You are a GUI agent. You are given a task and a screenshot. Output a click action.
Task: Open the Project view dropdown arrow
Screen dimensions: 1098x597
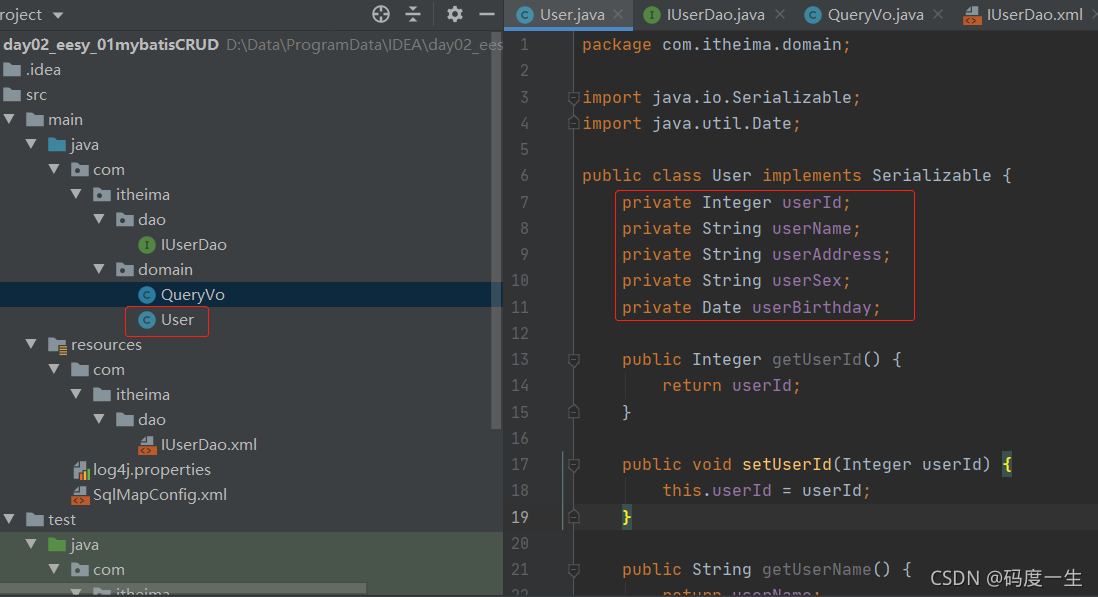[58, 15]
